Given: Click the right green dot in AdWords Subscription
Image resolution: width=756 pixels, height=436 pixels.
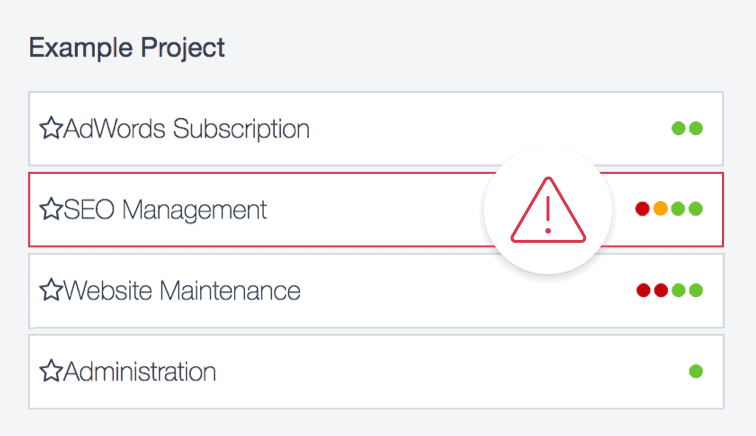Looking at the screenshot, I should click(696, 128).
